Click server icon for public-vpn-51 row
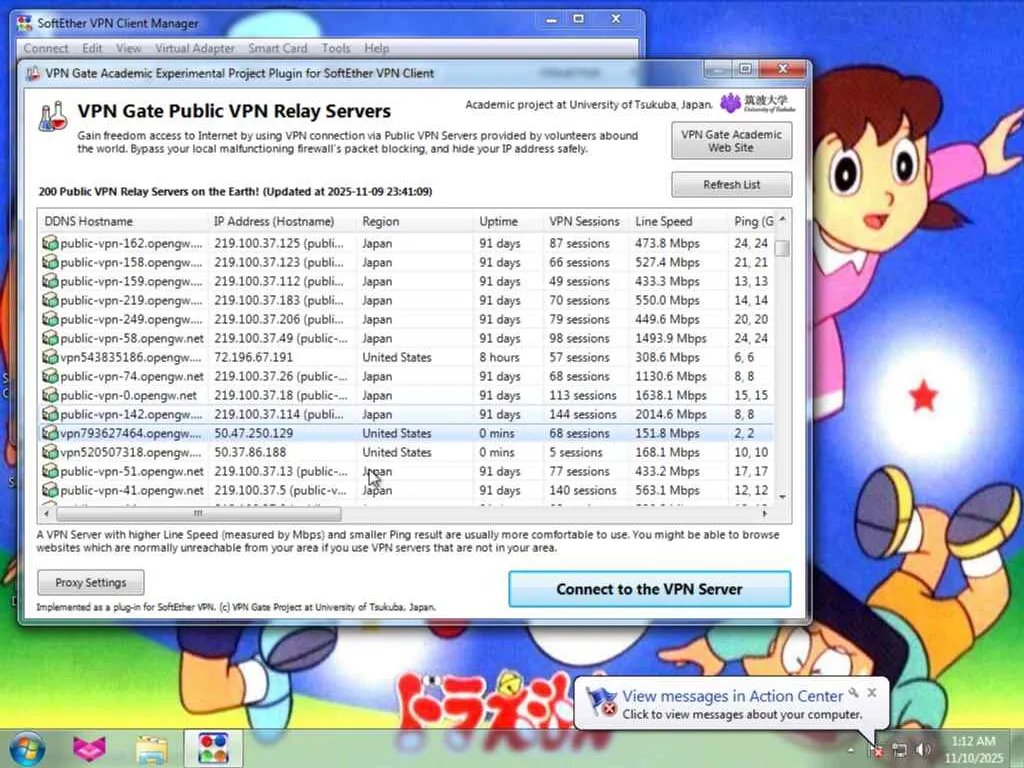The height and width of the screenshot is (768, 1024). (50, 470)
